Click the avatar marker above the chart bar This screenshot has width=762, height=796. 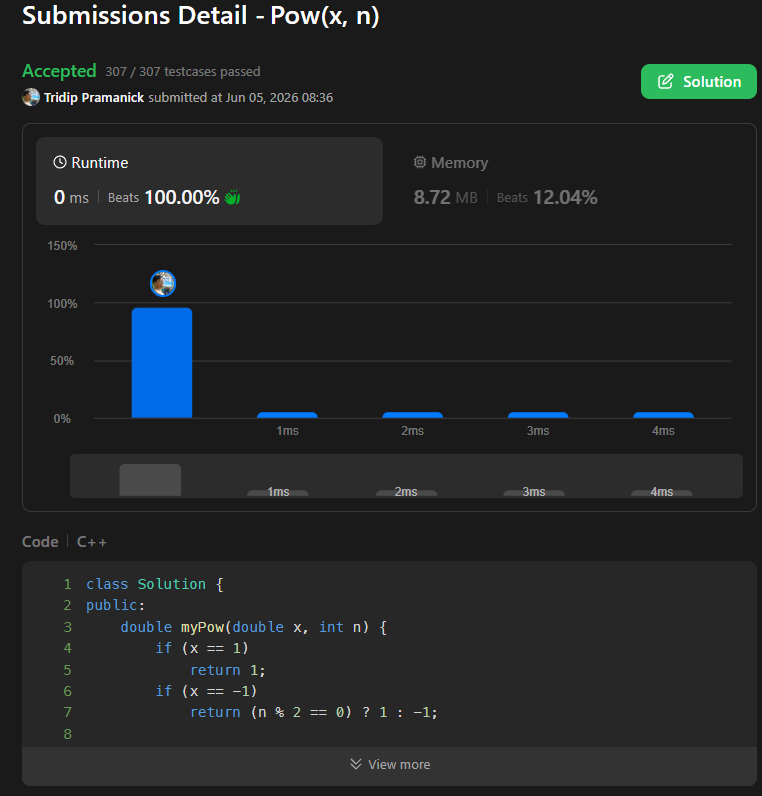[163, 283]
